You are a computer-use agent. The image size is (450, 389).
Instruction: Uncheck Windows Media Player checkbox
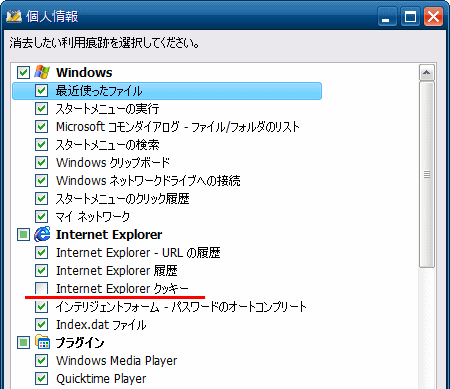(x=41, y=360)
